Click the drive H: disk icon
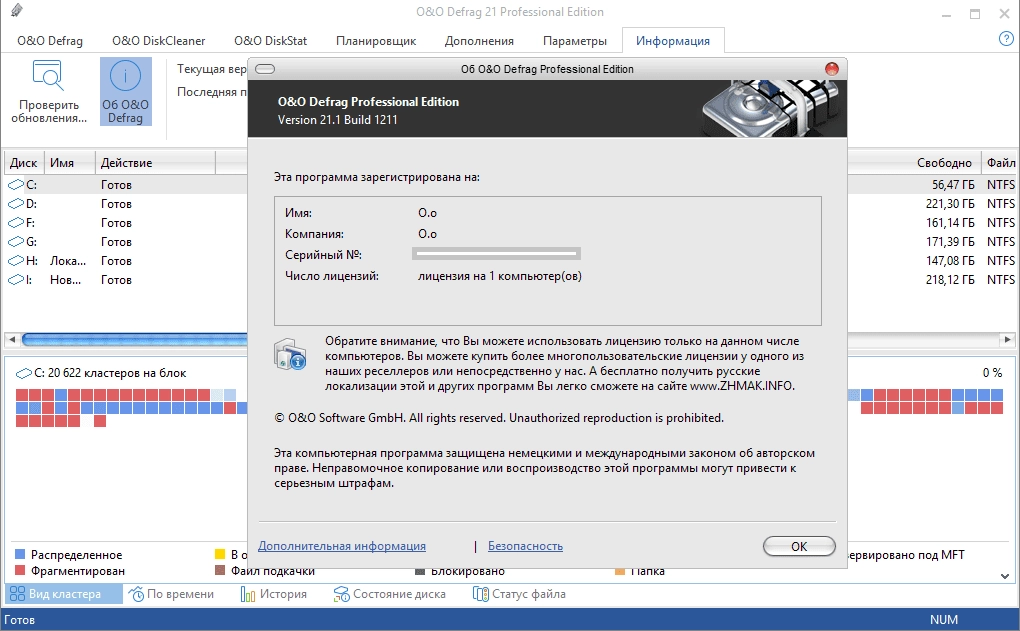Image resolution: width=1020 pixels, height=631 pixels. (x=16, y=260)
